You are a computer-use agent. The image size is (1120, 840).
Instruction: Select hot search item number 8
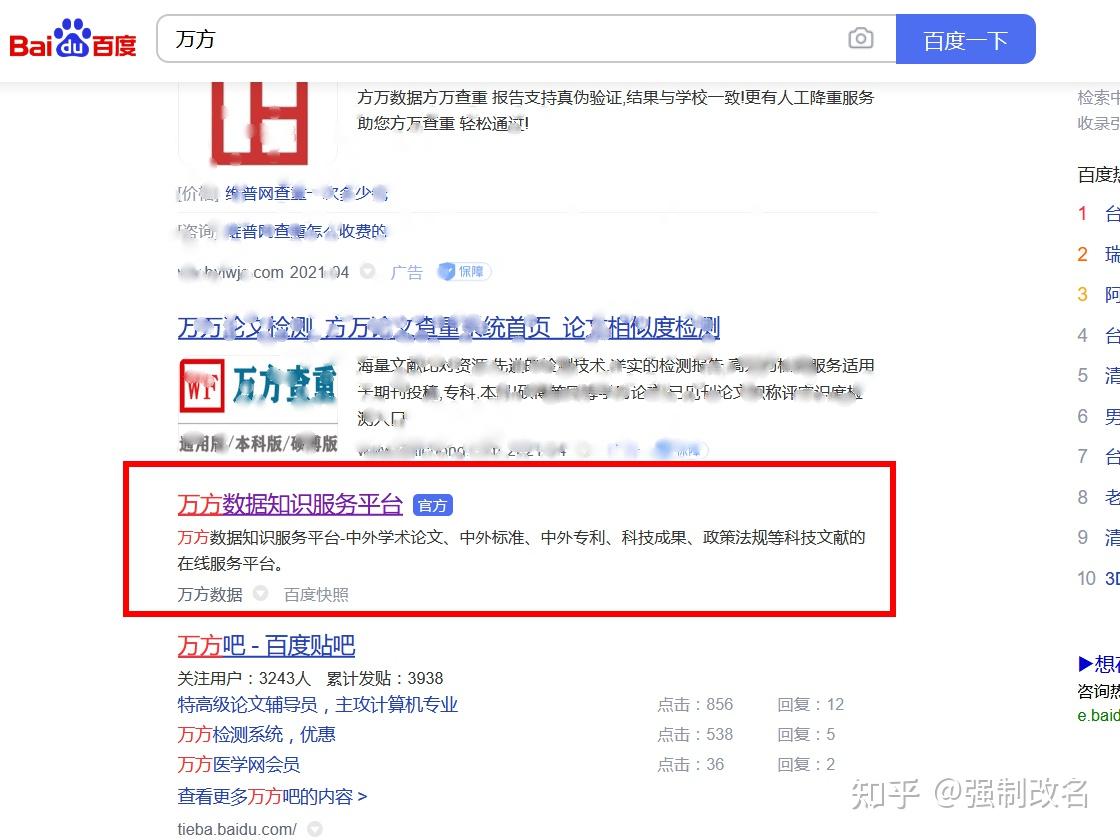[1098, 496]
